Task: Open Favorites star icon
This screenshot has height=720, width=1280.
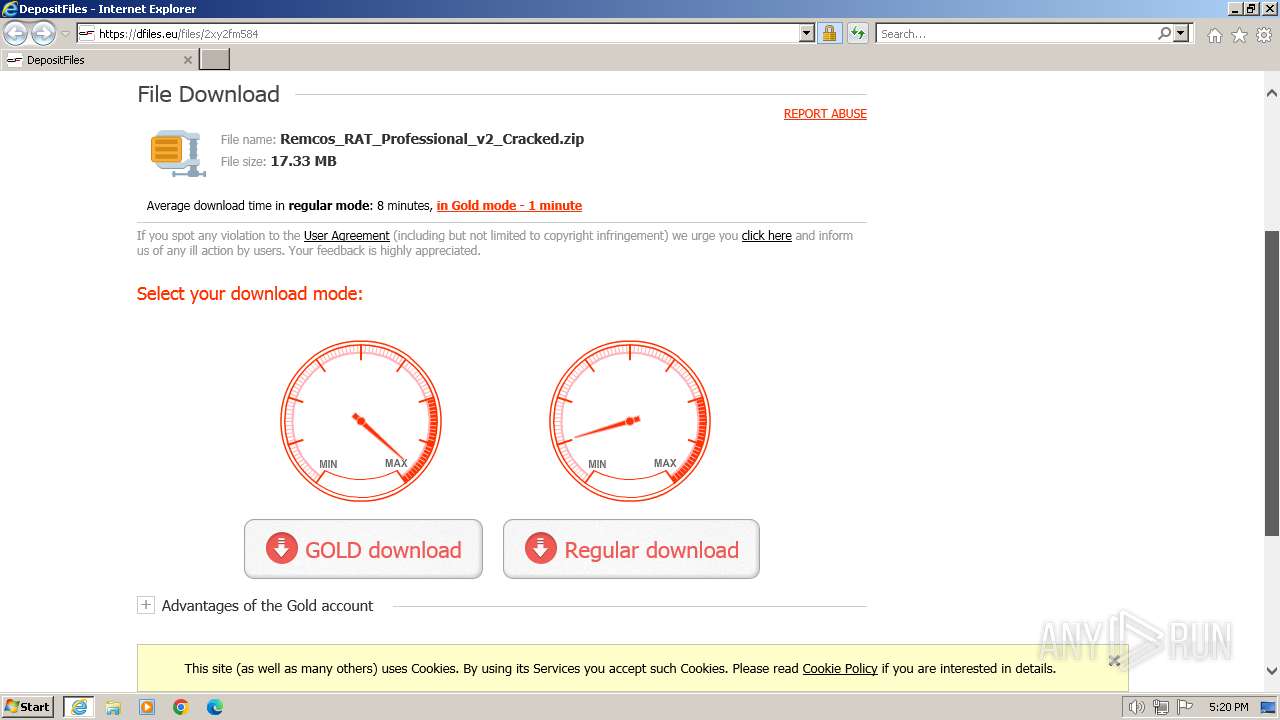Action: point(1239,35)
